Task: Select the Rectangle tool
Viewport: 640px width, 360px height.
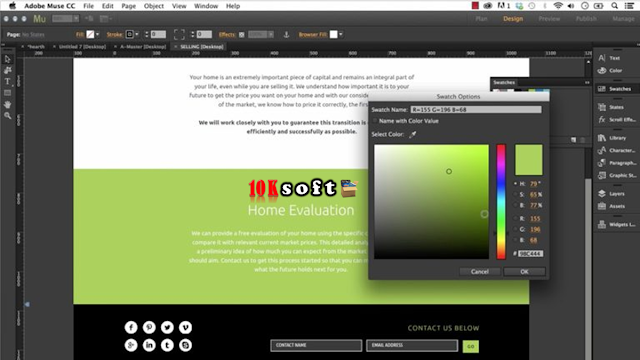Action: coord(7,93)
